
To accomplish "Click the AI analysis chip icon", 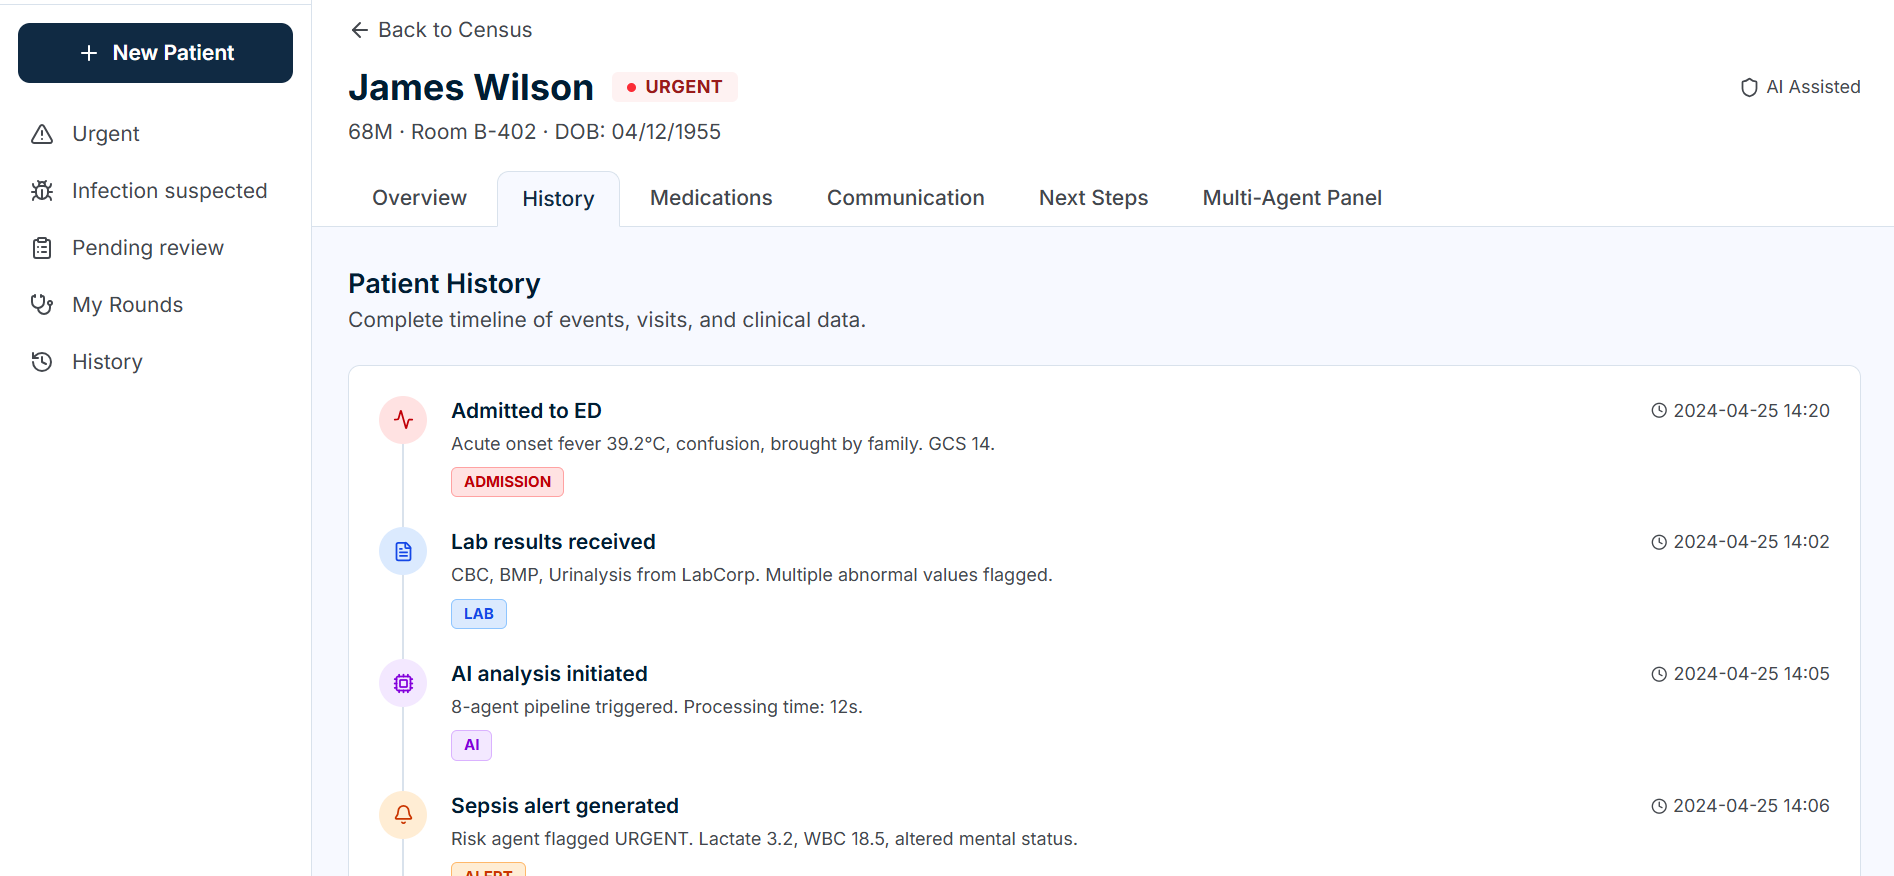I will (x=403, y=684).
